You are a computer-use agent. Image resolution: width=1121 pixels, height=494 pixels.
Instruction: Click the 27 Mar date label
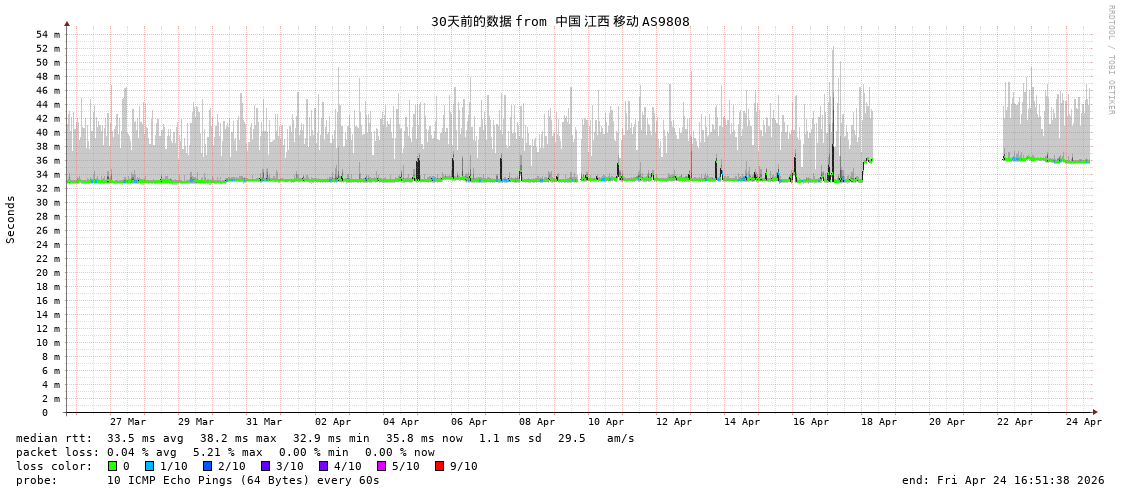click(128, 422)
